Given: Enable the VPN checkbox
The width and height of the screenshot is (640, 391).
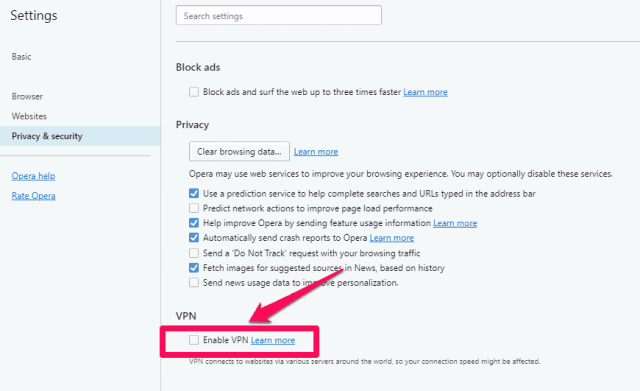Looking at the screenshot, I should pyautogui.click(x=194, y=340).
